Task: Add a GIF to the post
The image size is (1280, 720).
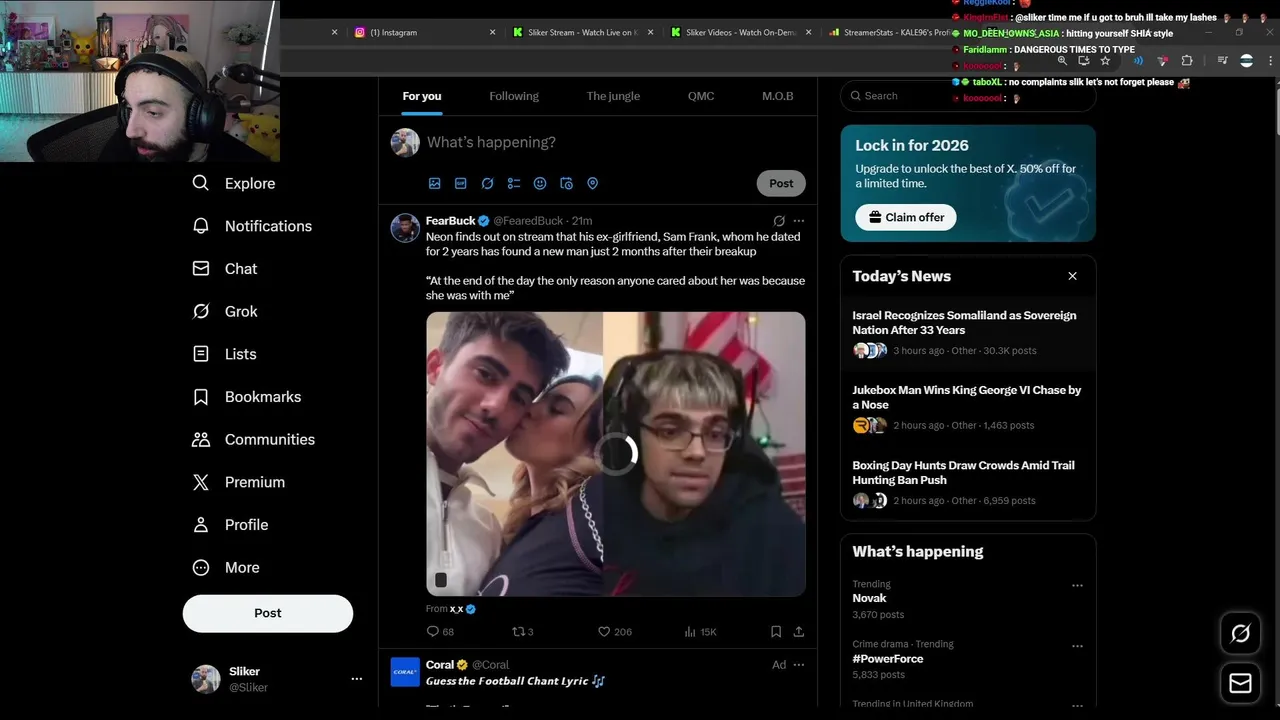Action: [x=461, y=183]
